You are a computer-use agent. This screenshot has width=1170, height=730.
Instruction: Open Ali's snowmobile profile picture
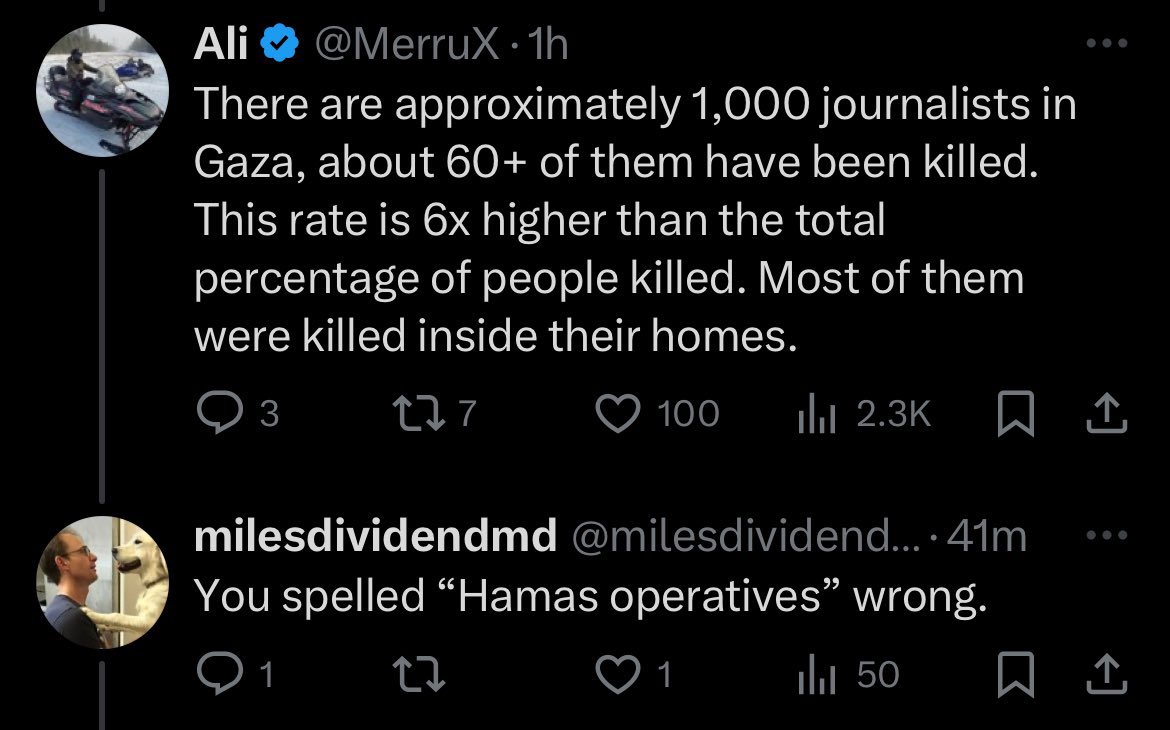[102, 90]
